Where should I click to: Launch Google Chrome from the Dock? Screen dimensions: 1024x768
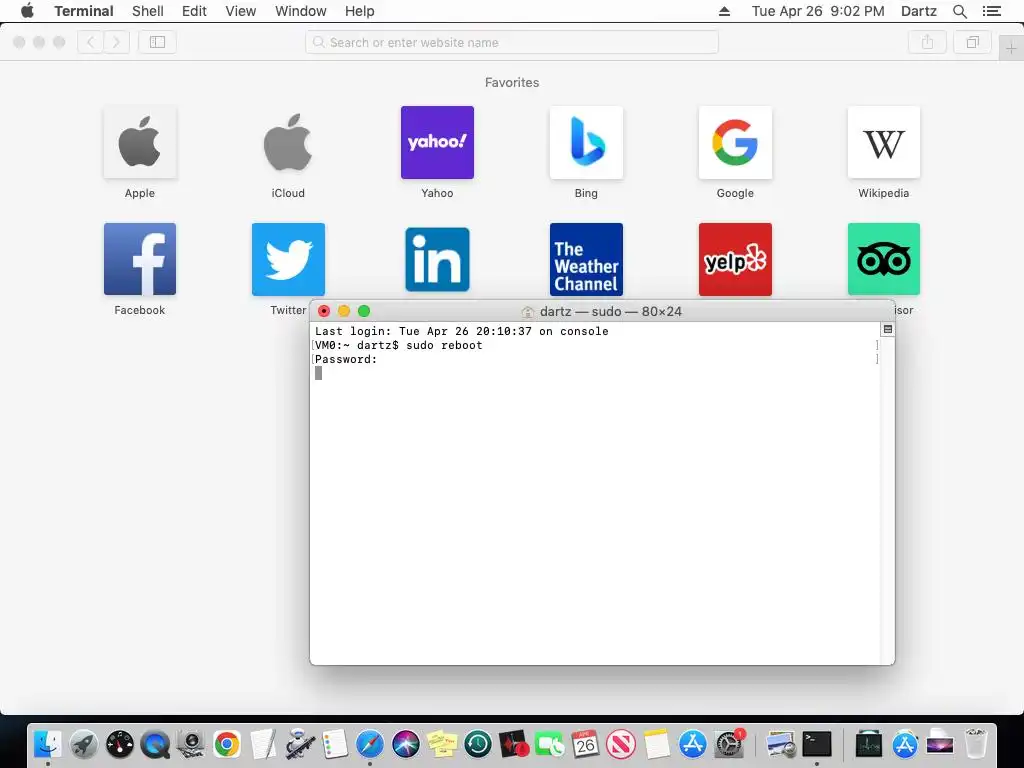227,744
